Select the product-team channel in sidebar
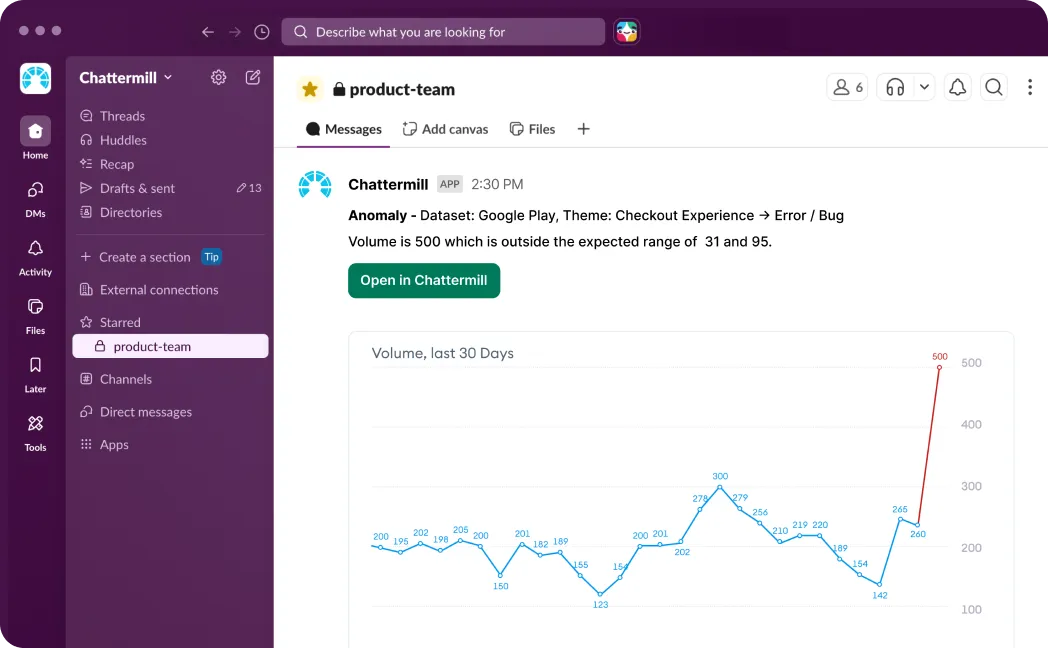 (x=170, y=346)
